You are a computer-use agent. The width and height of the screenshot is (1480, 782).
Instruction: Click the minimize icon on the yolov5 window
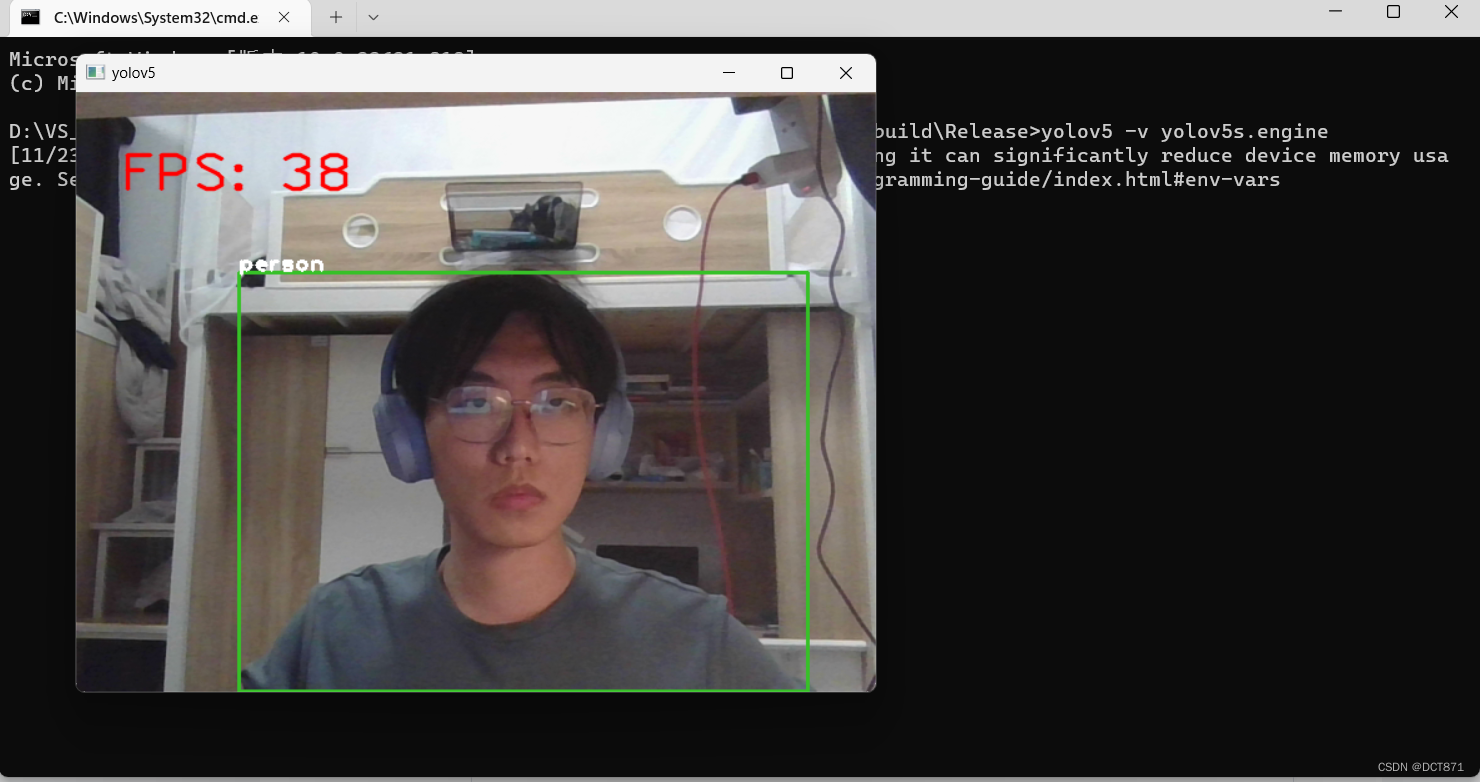point(728,72)
